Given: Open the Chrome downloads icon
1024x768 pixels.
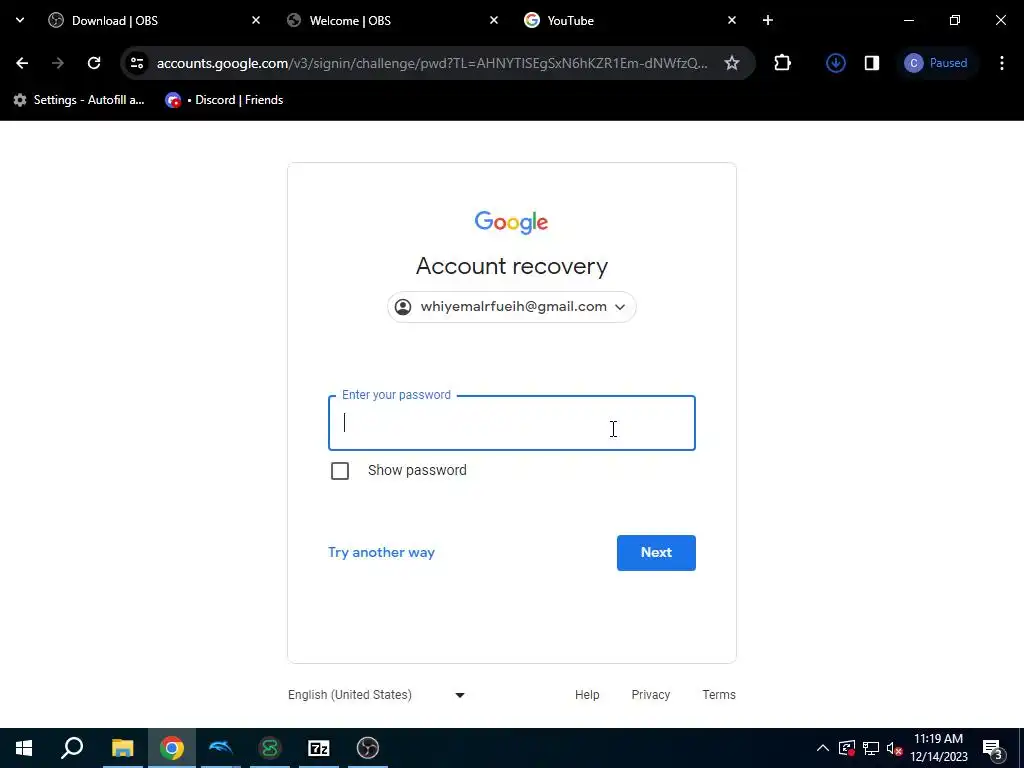Looking at the screenshot, I should 836,63.
